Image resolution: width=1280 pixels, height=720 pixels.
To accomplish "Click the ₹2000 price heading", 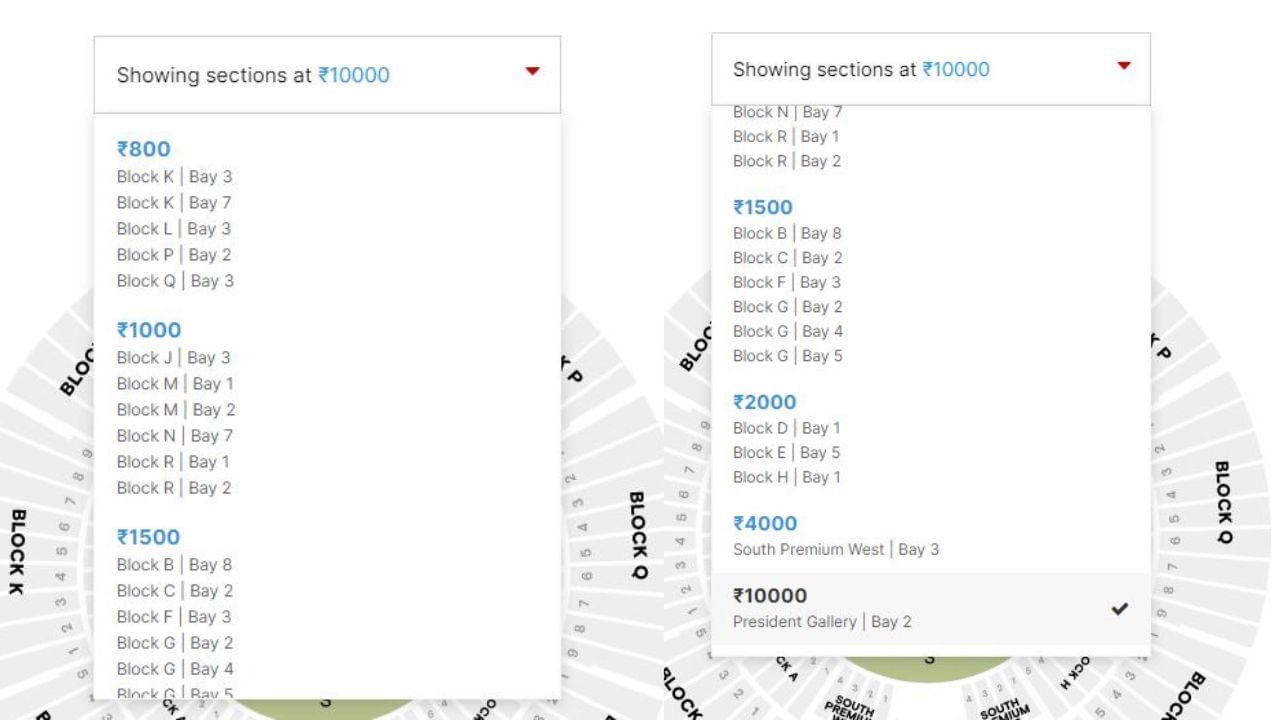I will [x=764, y=402].
